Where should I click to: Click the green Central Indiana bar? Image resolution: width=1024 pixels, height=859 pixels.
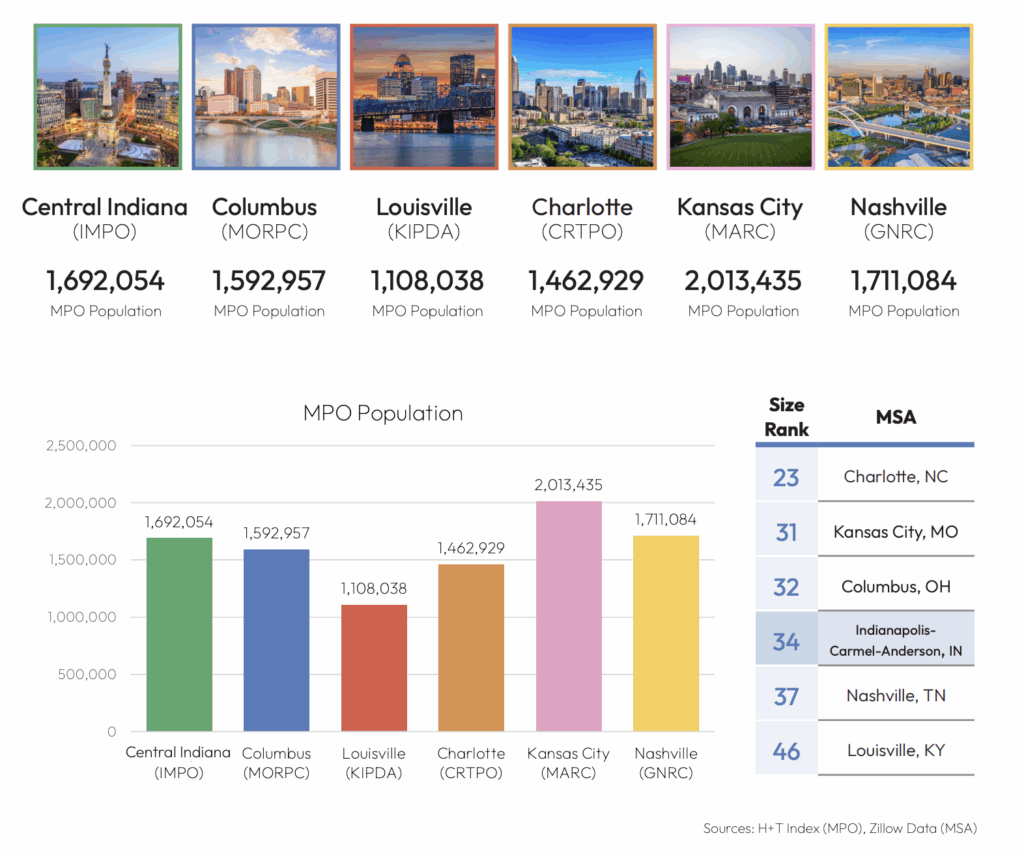point(179,634)
